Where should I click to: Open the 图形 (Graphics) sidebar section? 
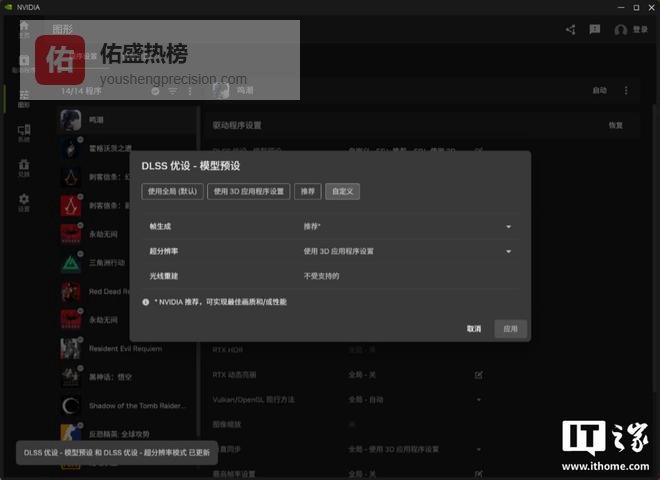coord(24,98)
